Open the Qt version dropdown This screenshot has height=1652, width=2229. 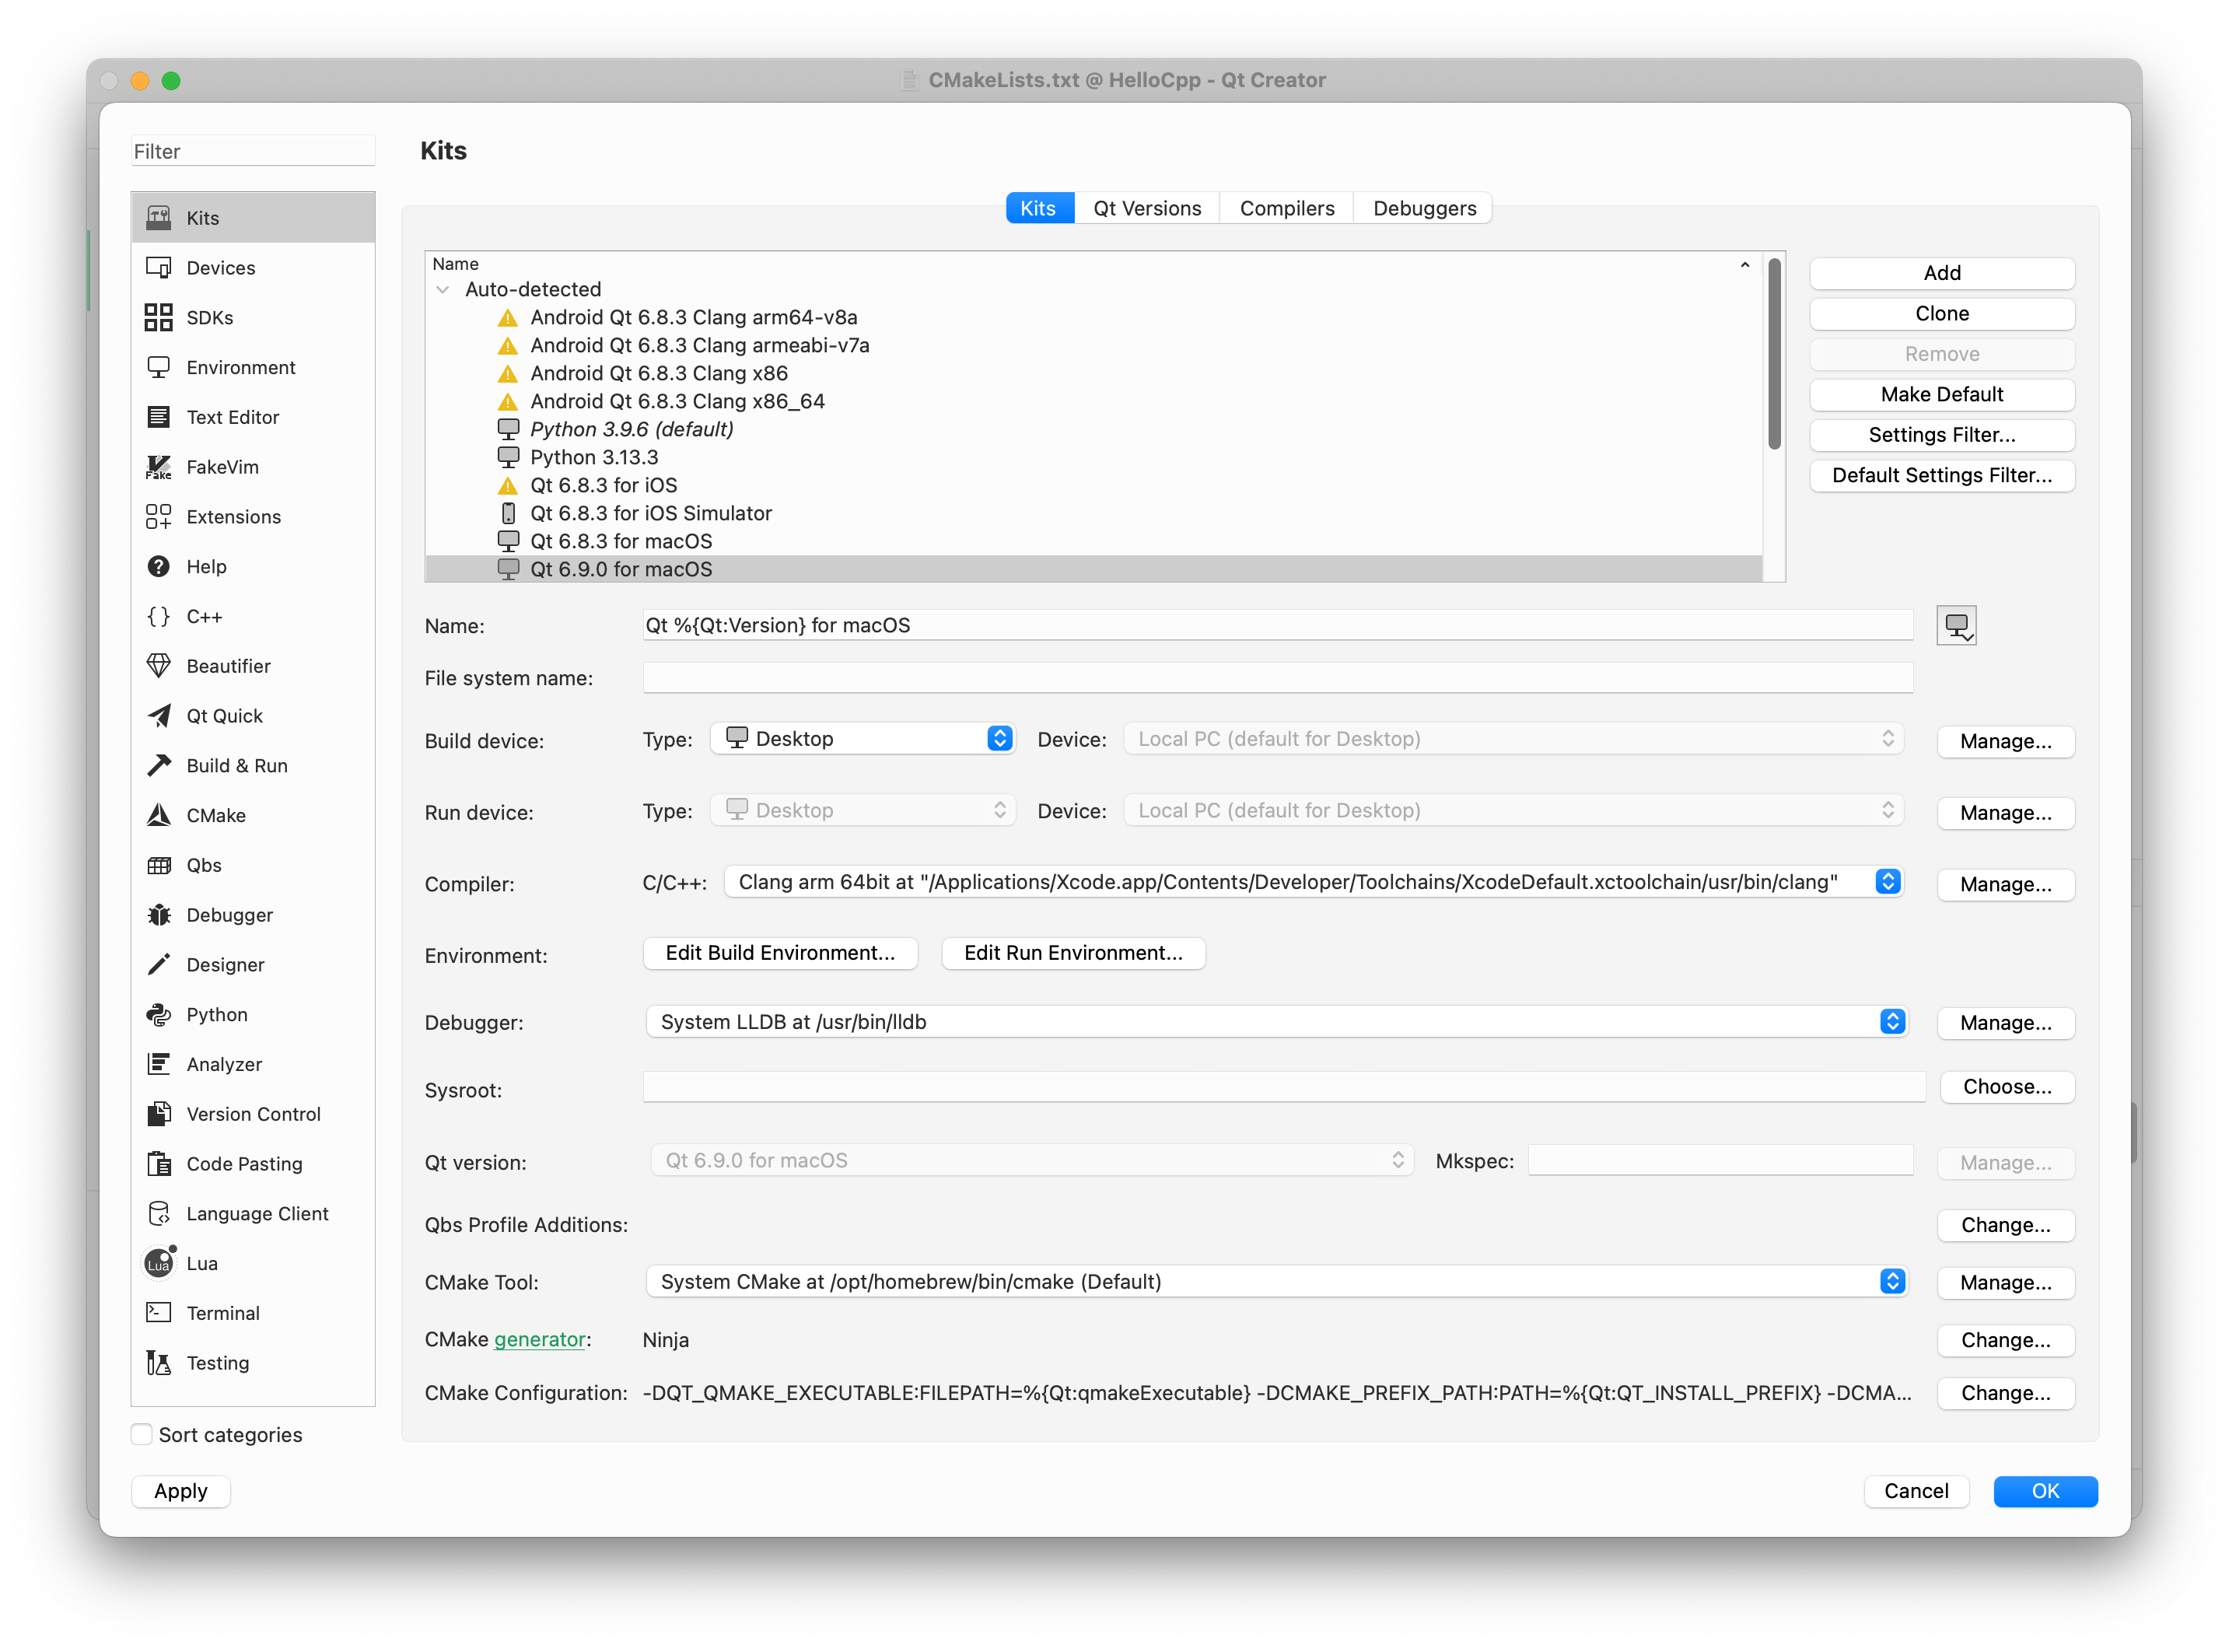click(1032, 1160)
